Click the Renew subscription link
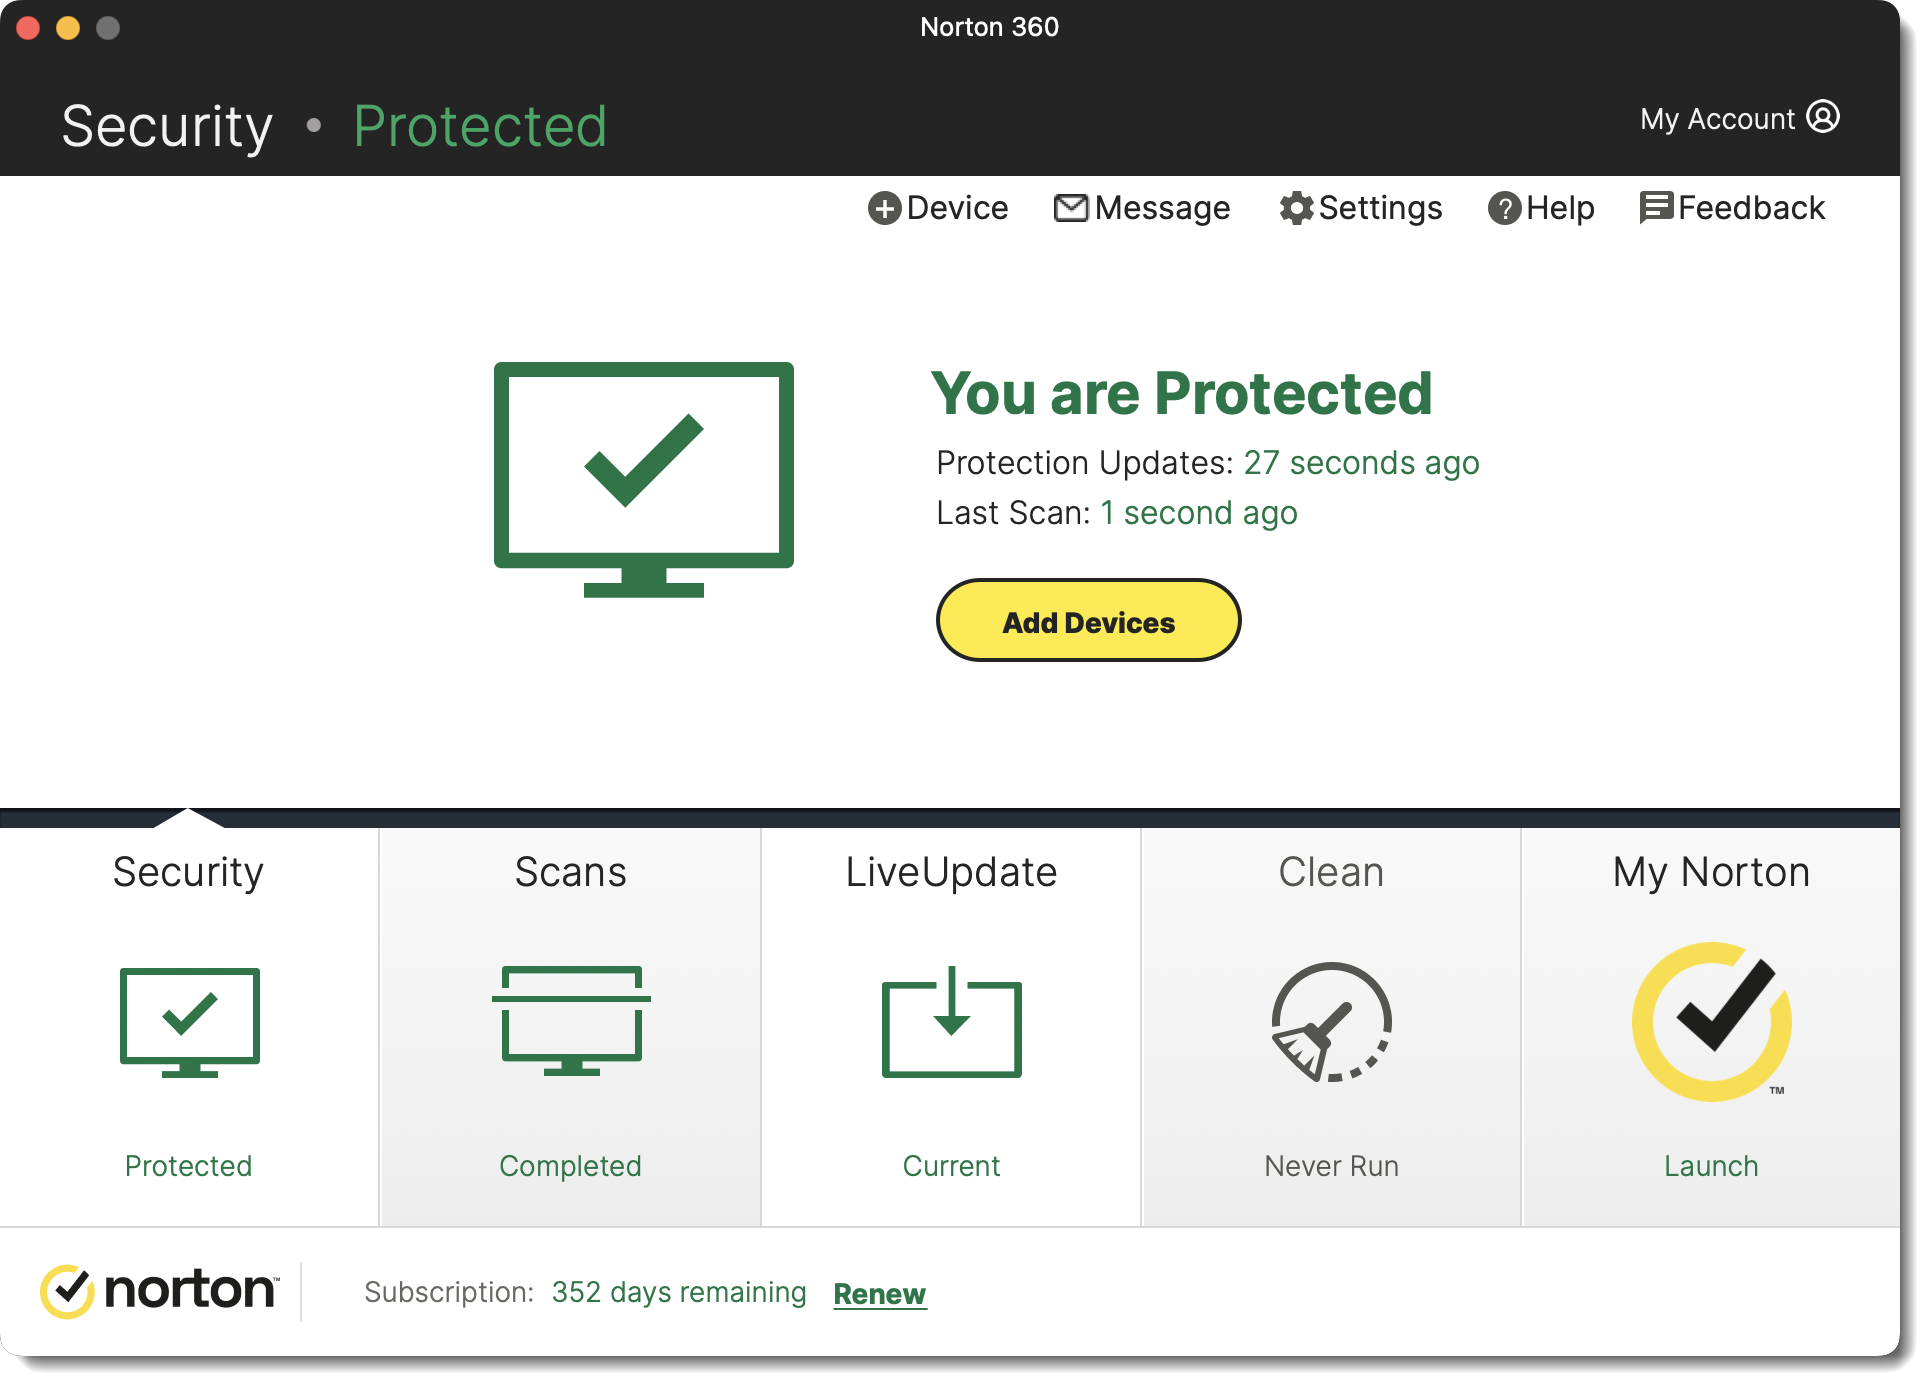This screenshot has width=1930, height=1386. tap(880, 1294)
